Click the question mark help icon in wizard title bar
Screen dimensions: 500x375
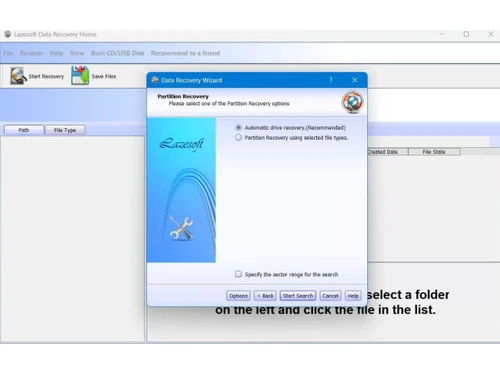(331, 80)
